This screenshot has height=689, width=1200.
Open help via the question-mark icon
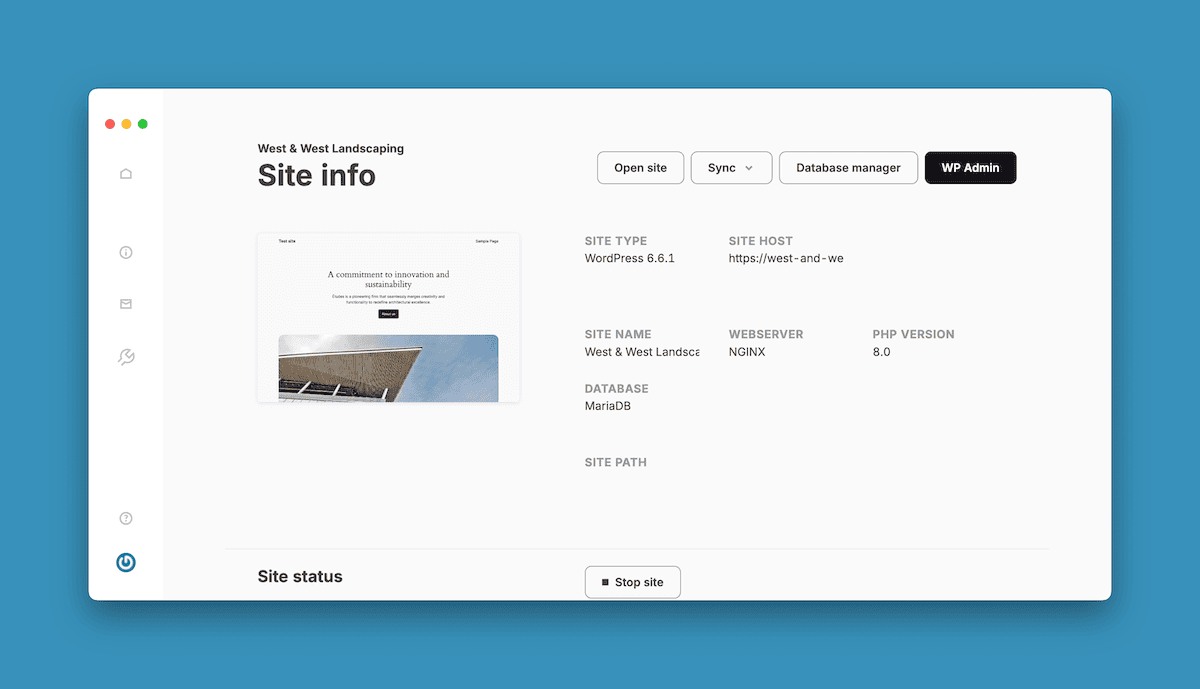[x=126, y=518]
